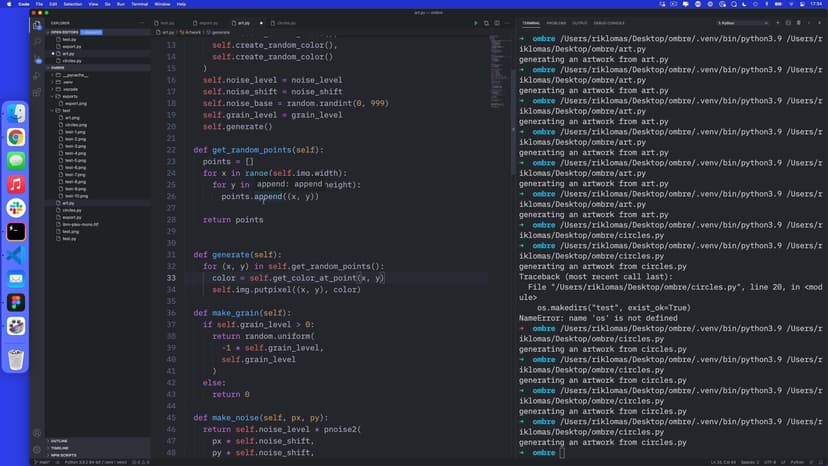Launch Google Chrome from the Dock
The height and width of the screenshot is (466, 828).
point(16,137)
